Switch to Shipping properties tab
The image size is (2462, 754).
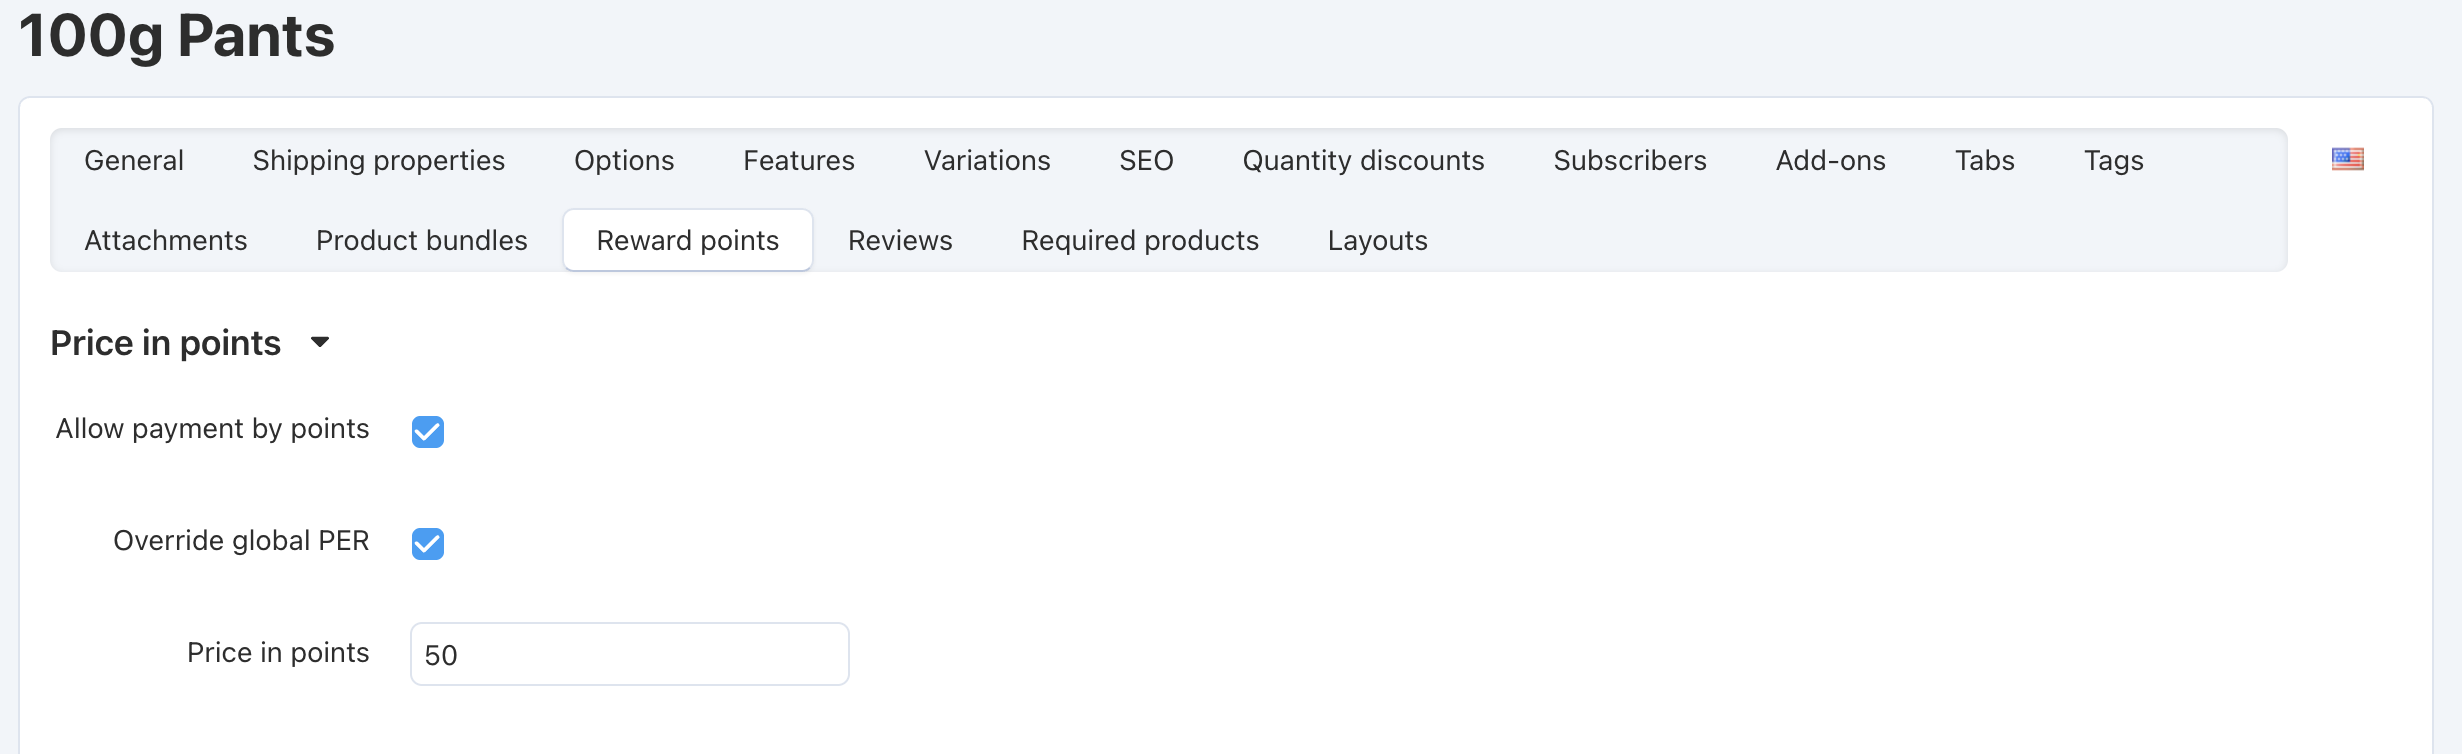click(379, 160)
